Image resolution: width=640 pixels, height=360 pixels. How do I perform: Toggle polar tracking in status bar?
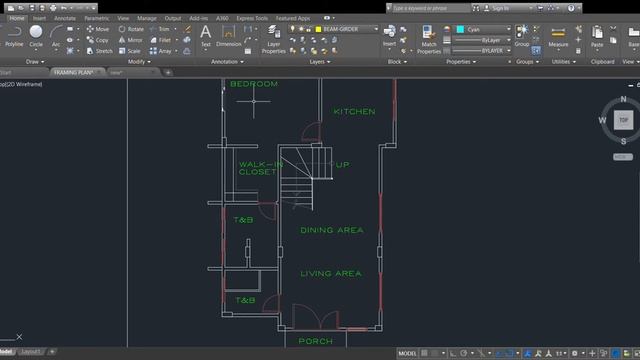464,353
